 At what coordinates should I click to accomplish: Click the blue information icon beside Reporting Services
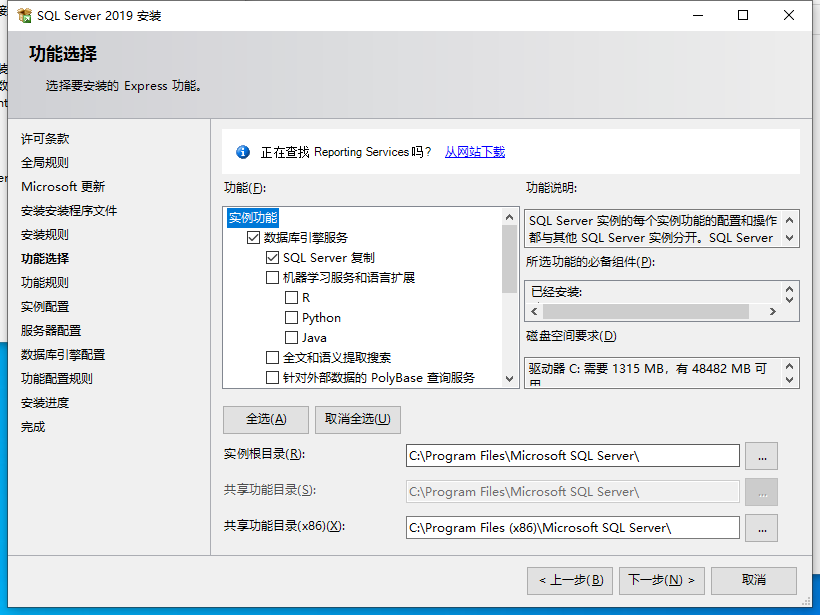pyautogui.click(x=243, y=152)
